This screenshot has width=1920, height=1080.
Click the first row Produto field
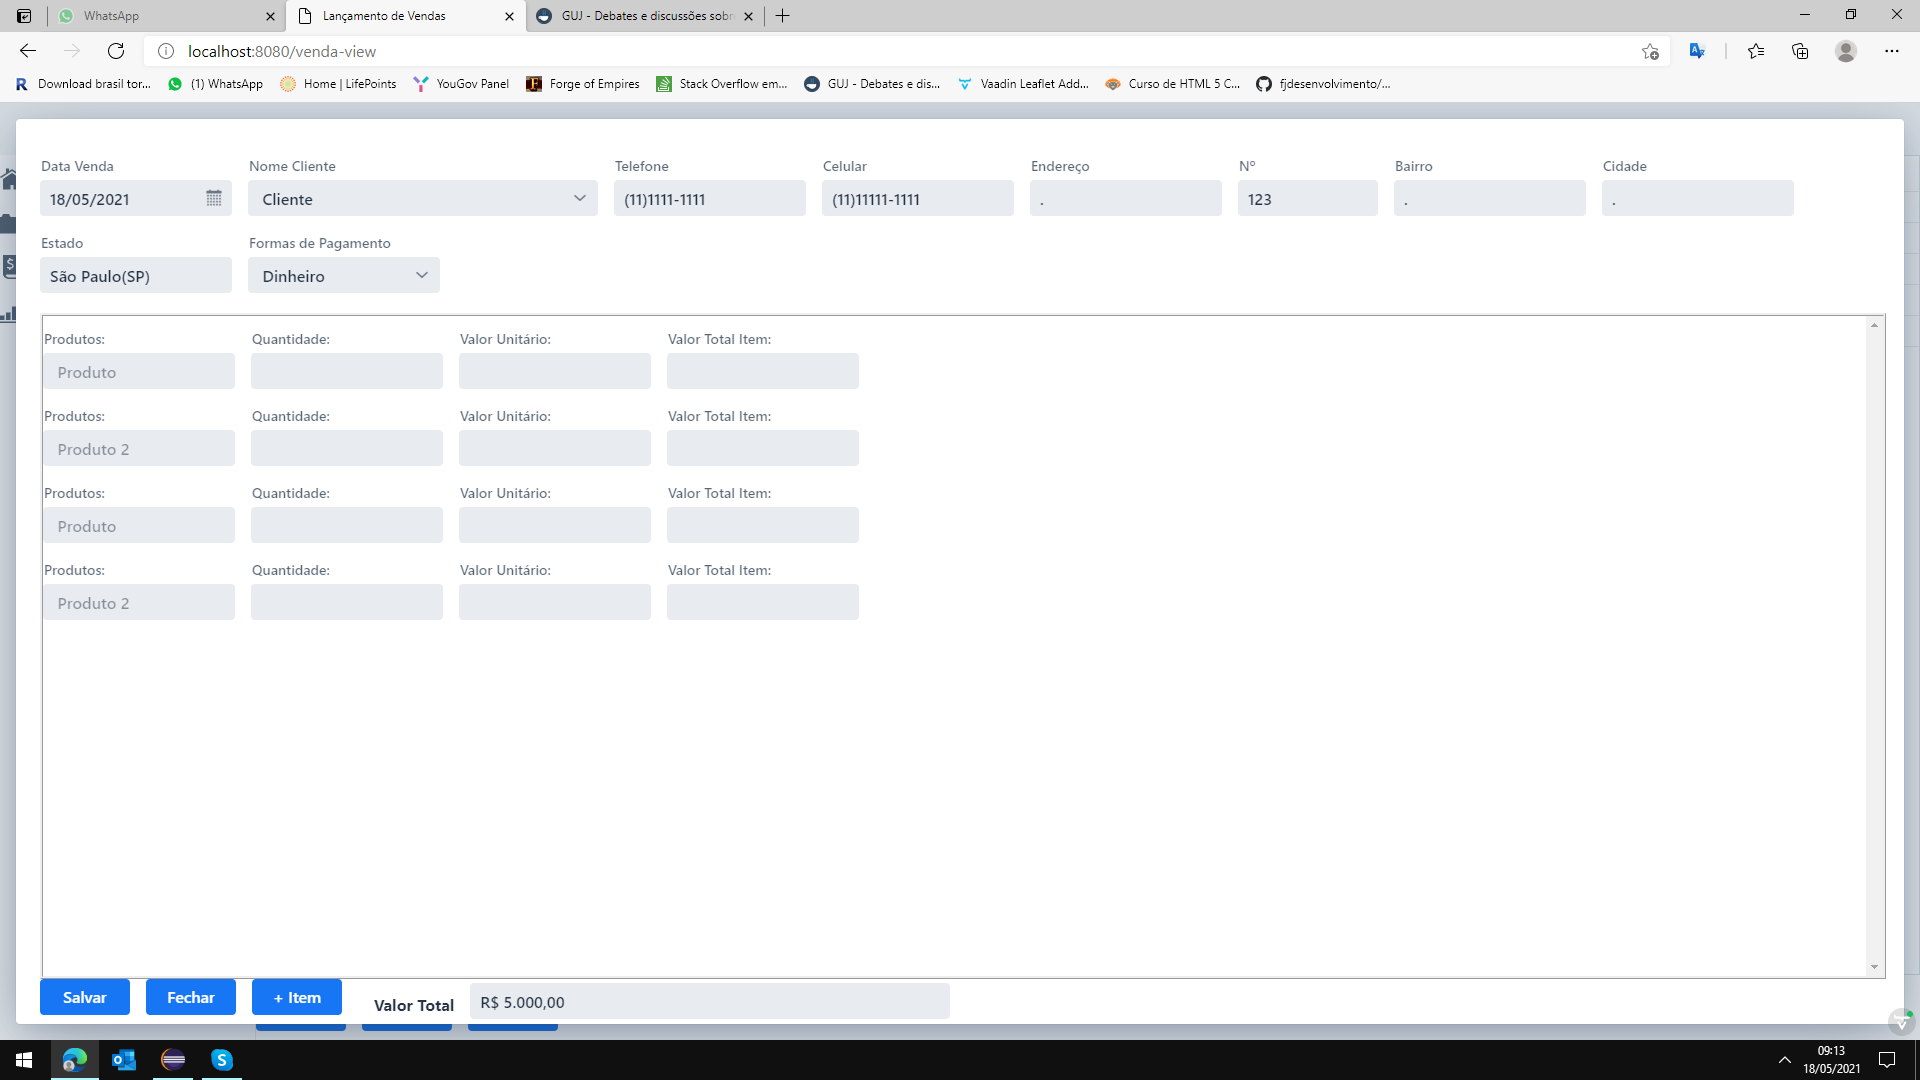pyautogui.click(x=139, y=371)
